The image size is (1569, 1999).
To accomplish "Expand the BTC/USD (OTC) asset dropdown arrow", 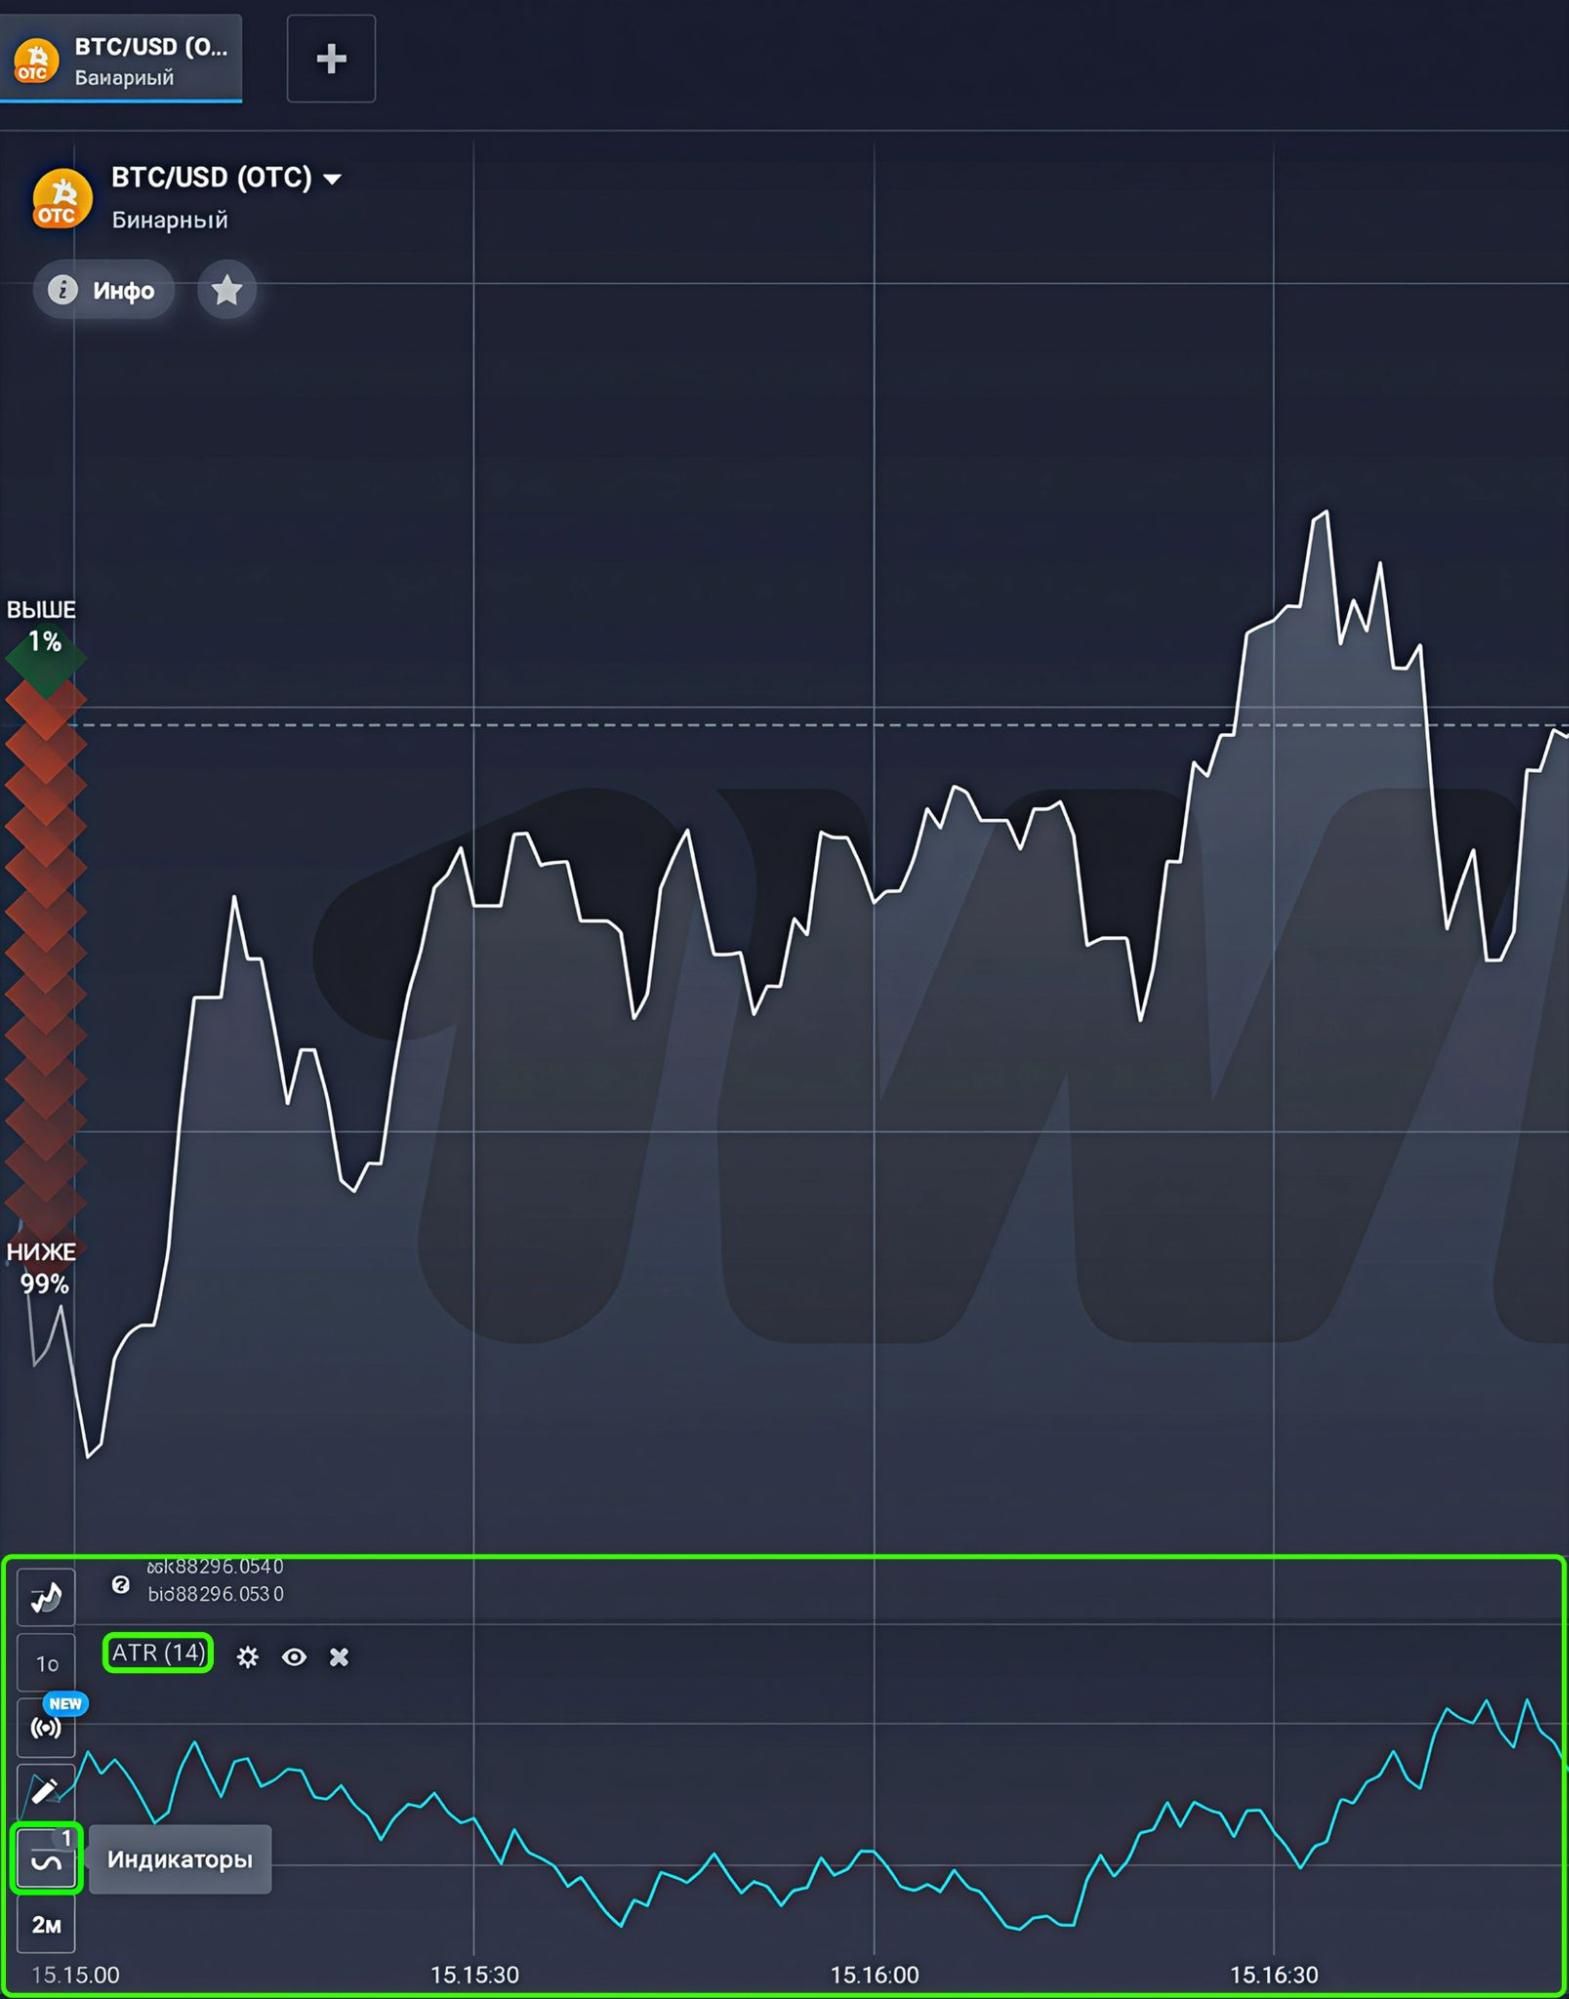I will coord(333,179).
